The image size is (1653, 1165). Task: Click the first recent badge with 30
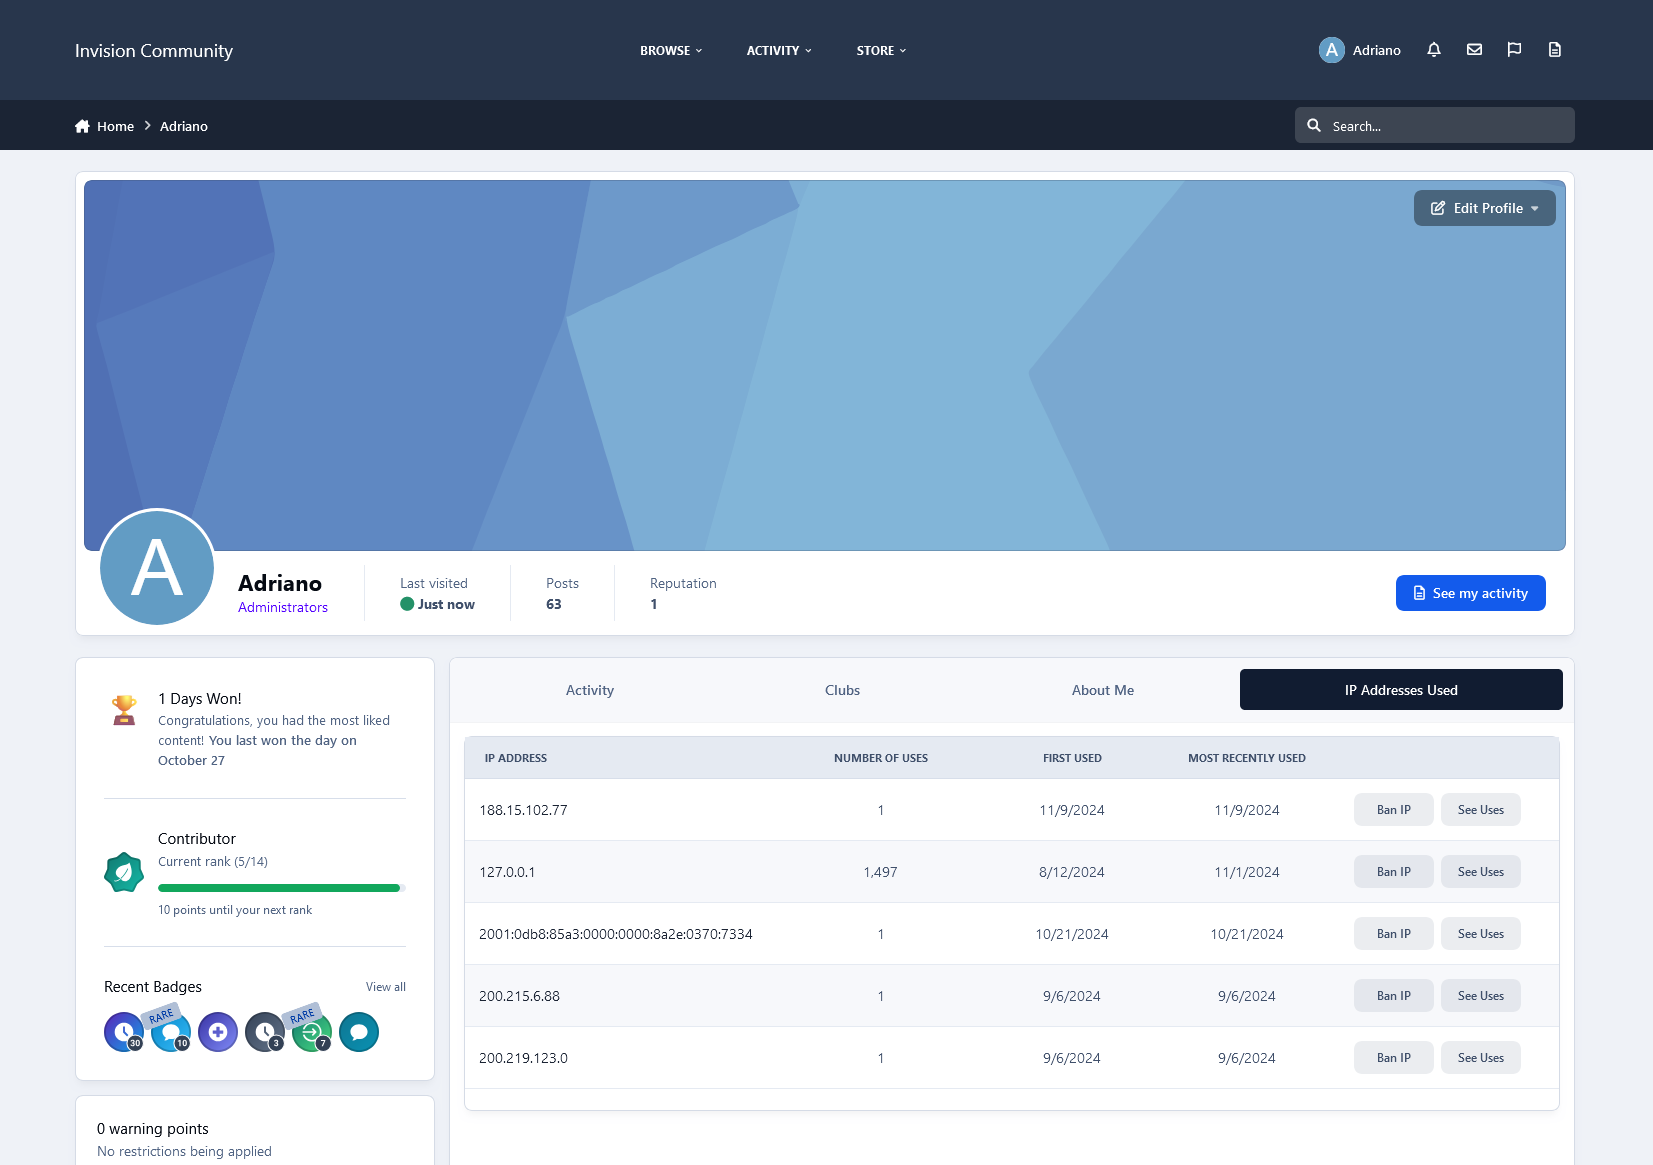click(x=124, y=1032)
